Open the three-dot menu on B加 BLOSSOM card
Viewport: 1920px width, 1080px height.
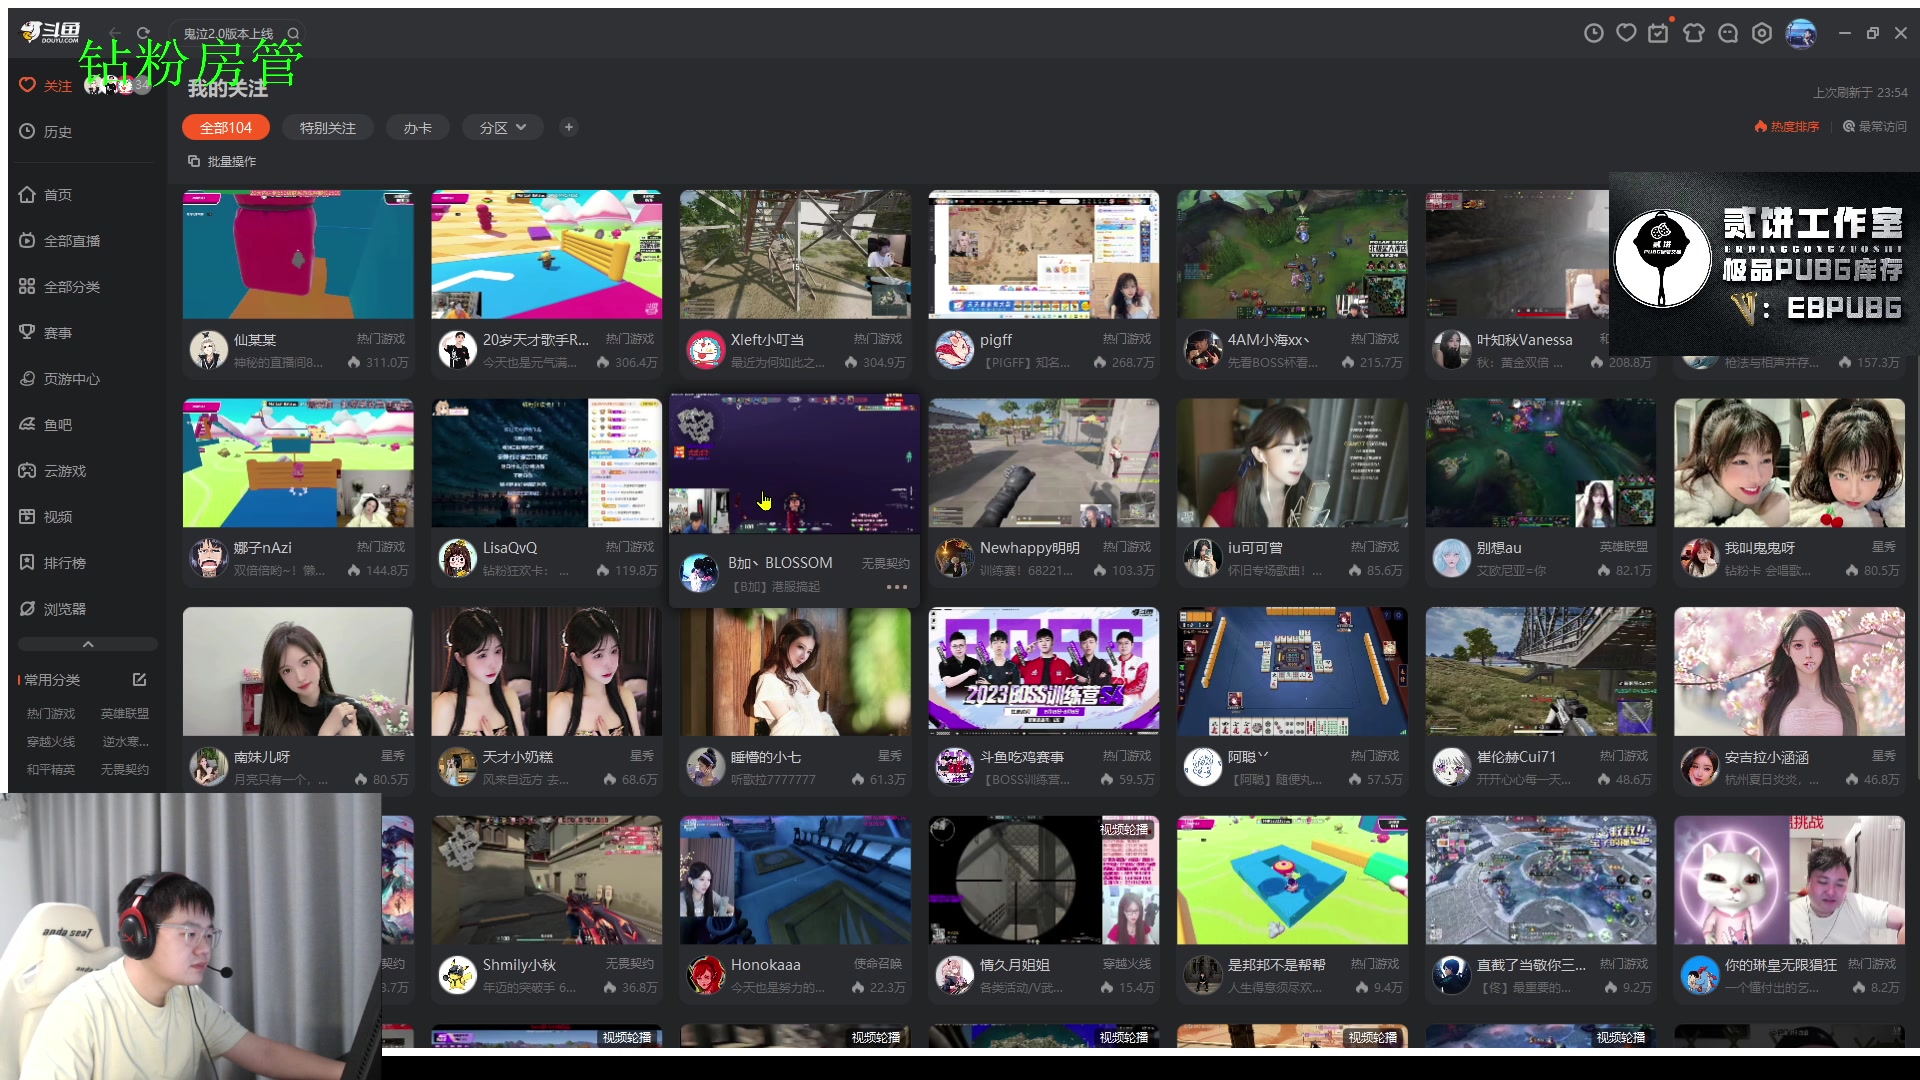tap(896, 587)
